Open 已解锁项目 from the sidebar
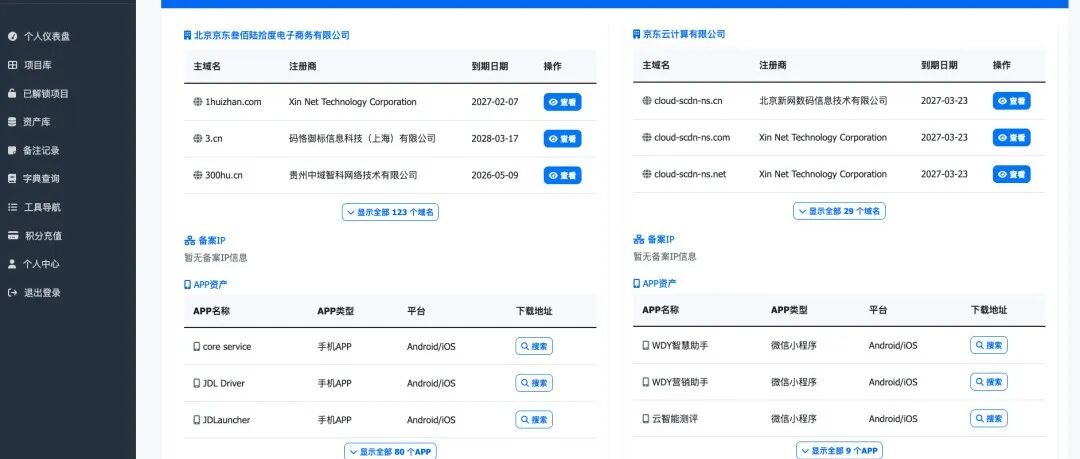Viewport: 1080px width, 459px height. point(39,93)
